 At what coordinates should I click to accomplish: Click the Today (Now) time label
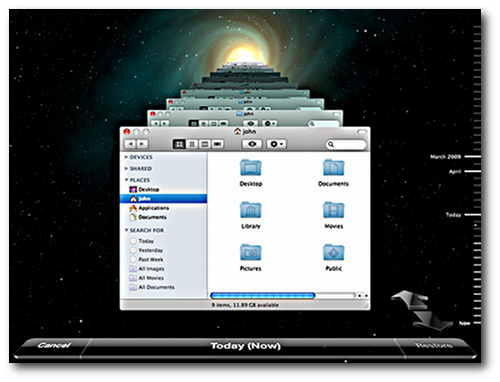(x=246, y=346)
